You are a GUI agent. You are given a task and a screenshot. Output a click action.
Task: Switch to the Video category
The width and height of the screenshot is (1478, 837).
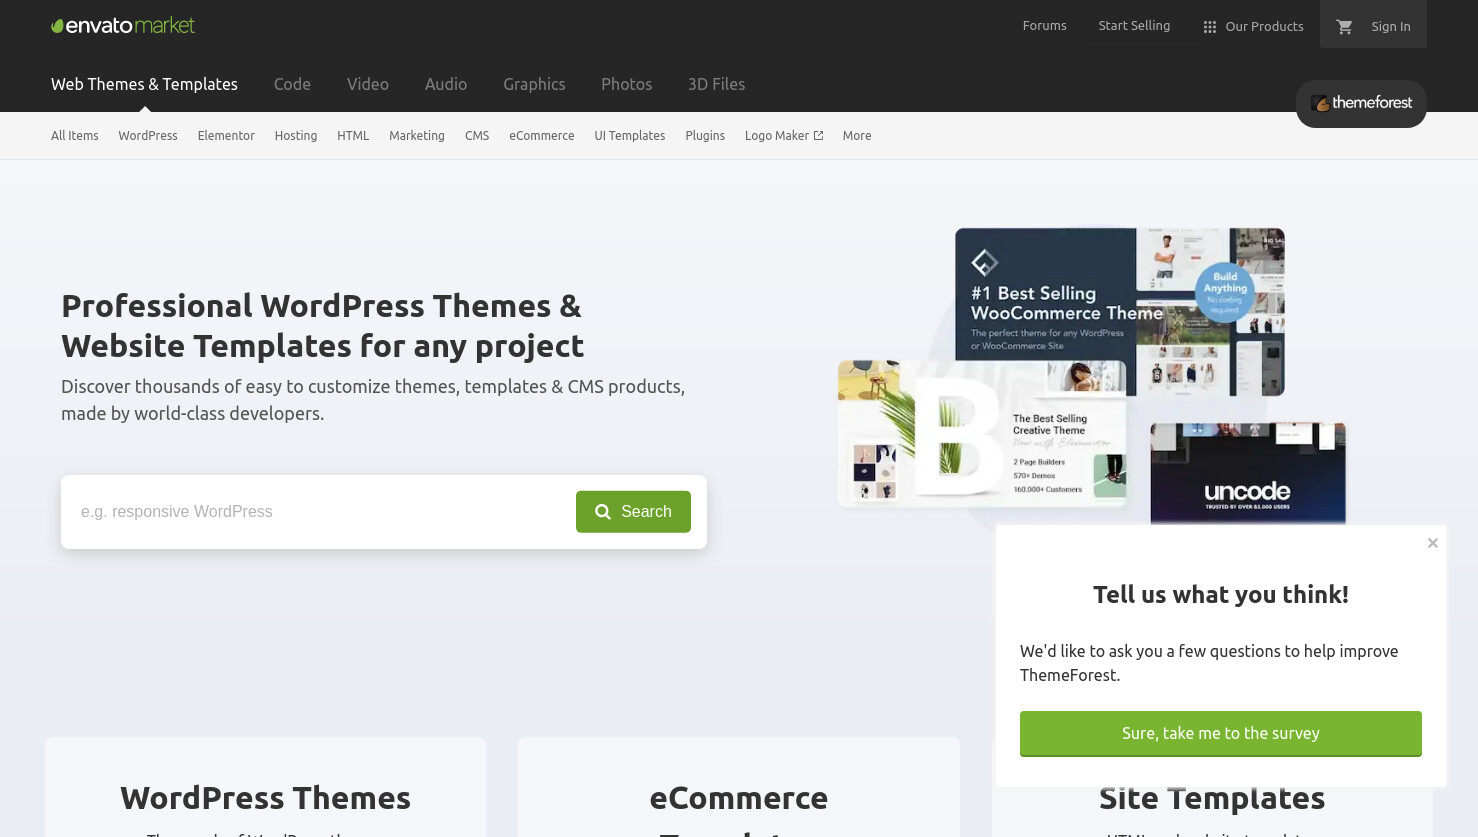click(368, 84)
